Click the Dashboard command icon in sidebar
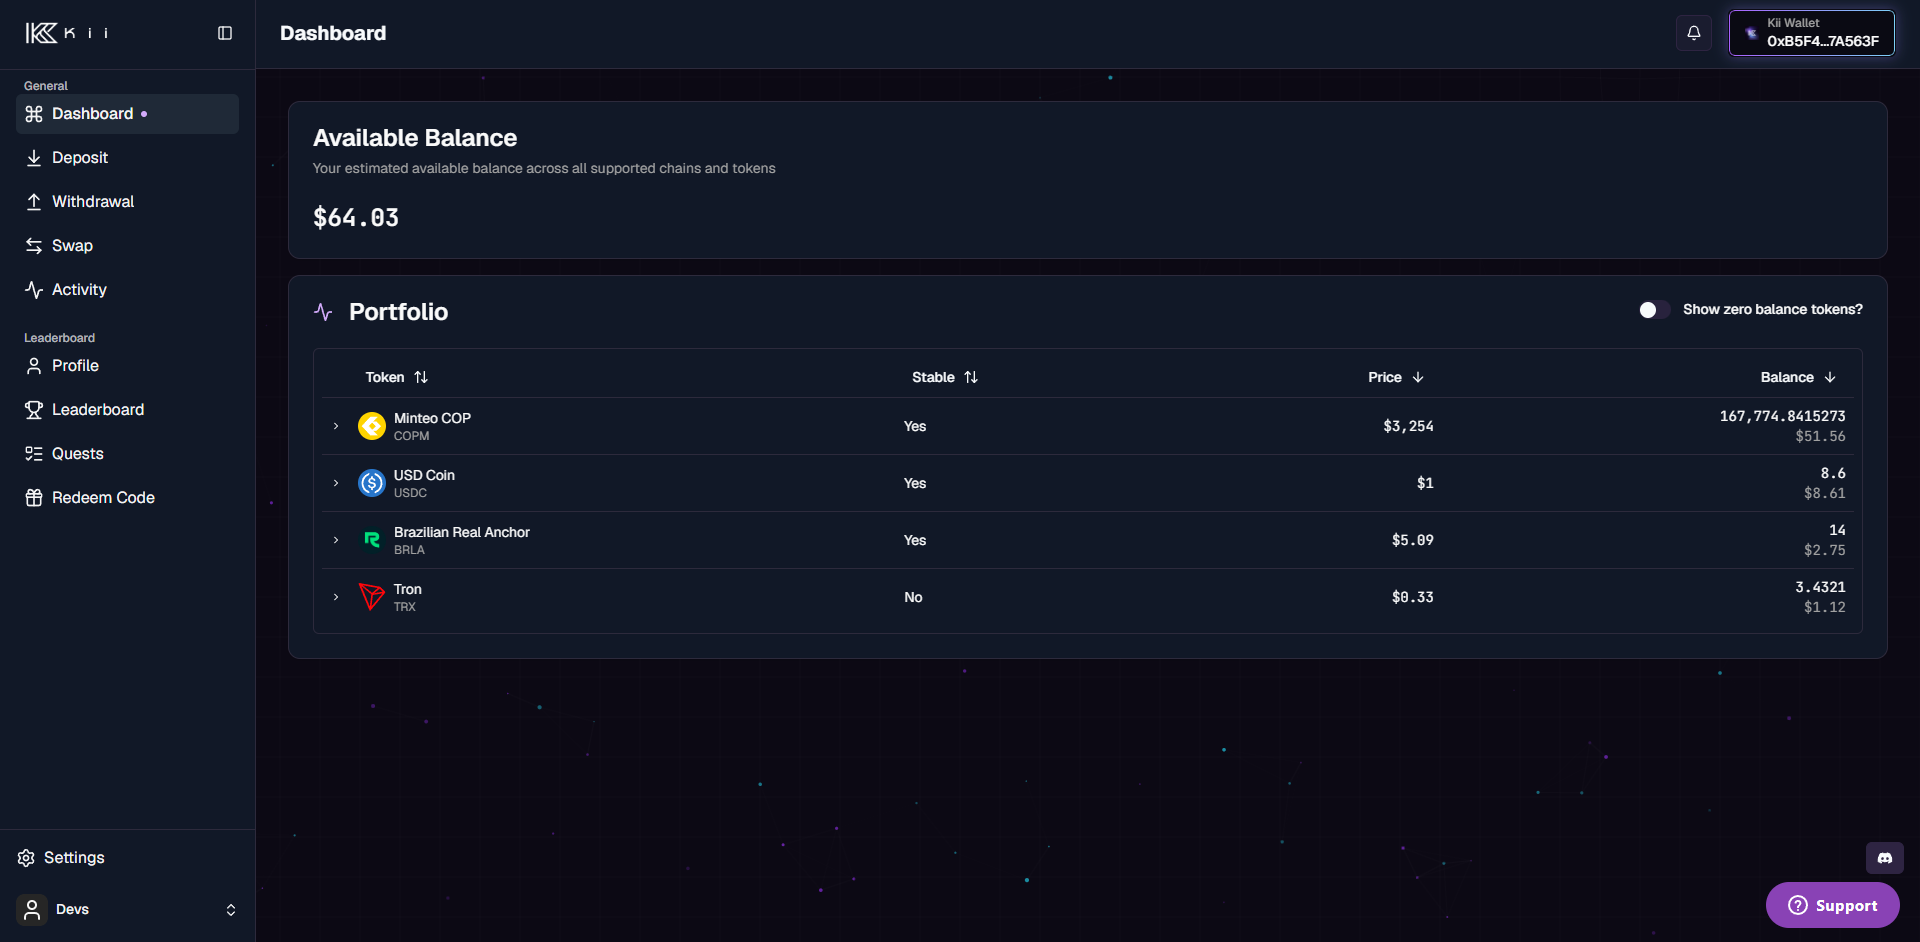This screenshot has width=1920, height=942. (x=34, y=114)
